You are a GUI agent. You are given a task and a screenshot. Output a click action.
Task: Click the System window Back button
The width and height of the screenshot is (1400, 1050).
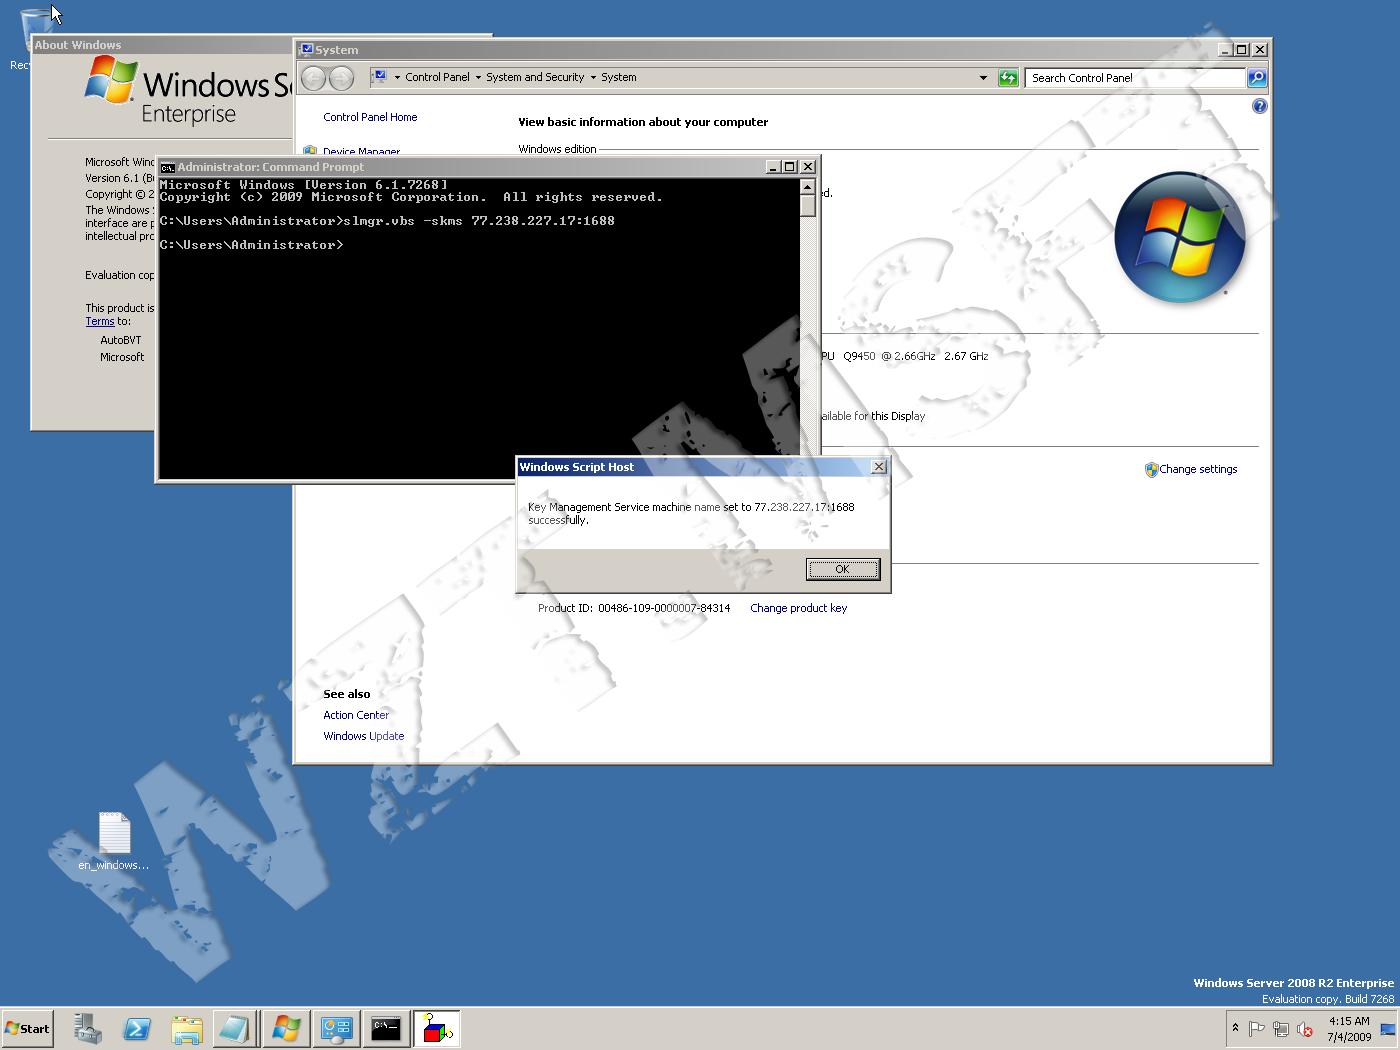(314, 78)
